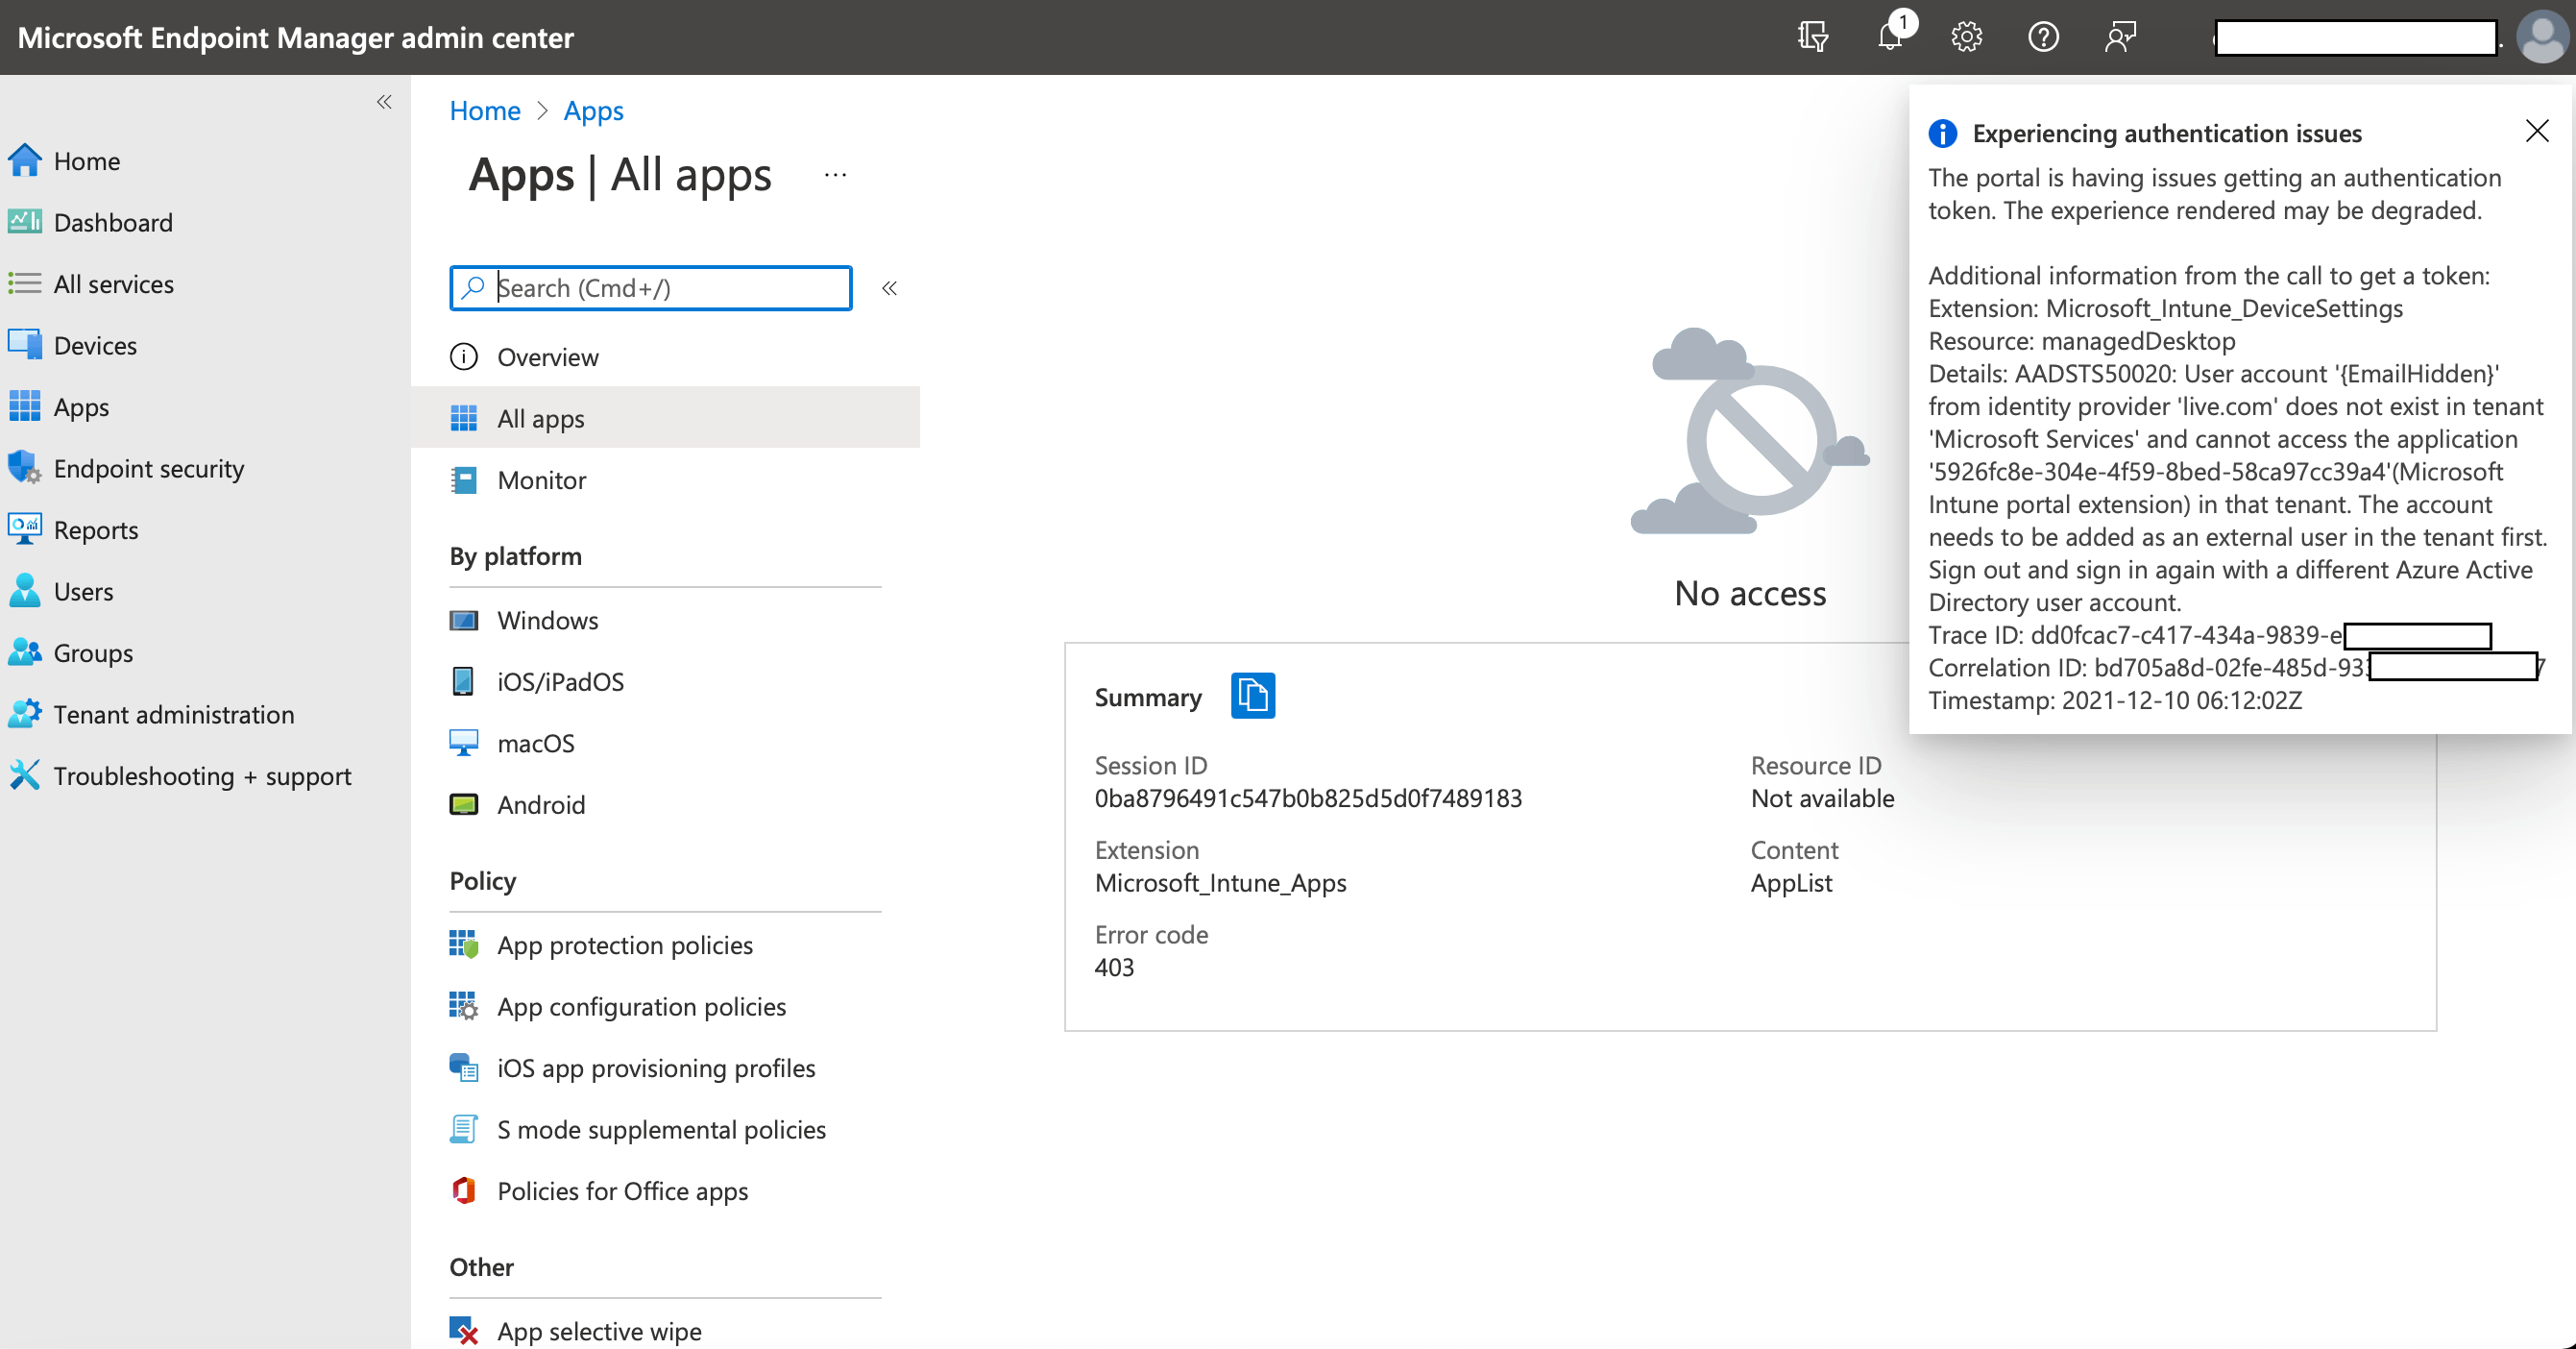Open Monitor in Apps menu

[665, 480]
